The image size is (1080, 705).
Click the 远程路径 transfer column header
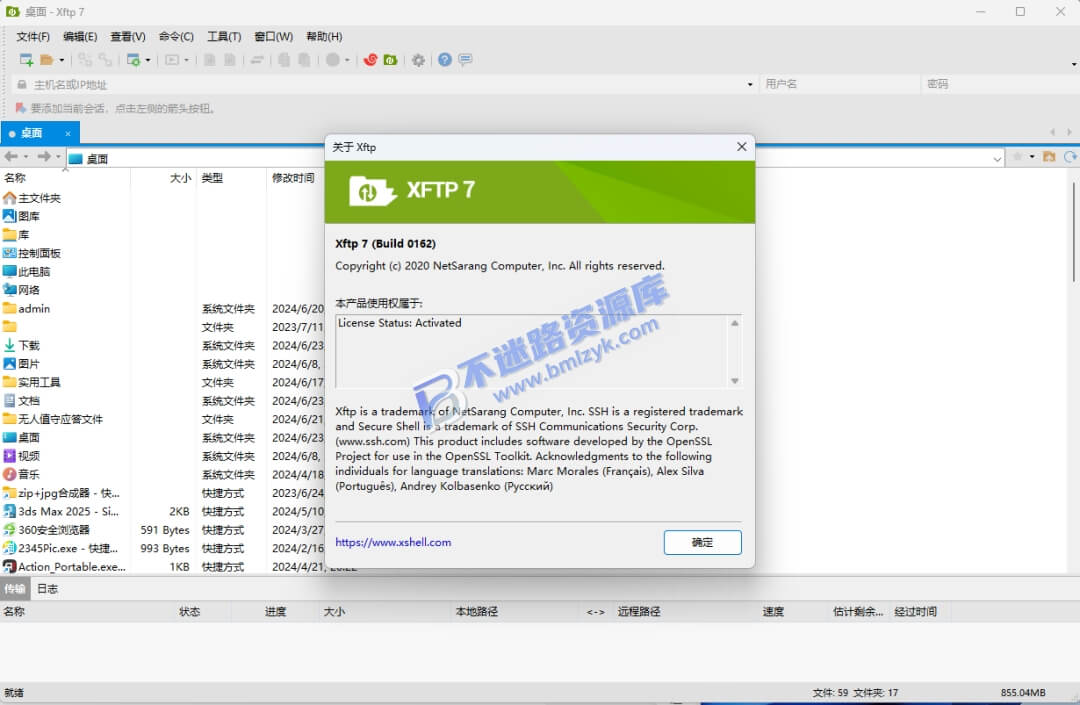(639, 611)
